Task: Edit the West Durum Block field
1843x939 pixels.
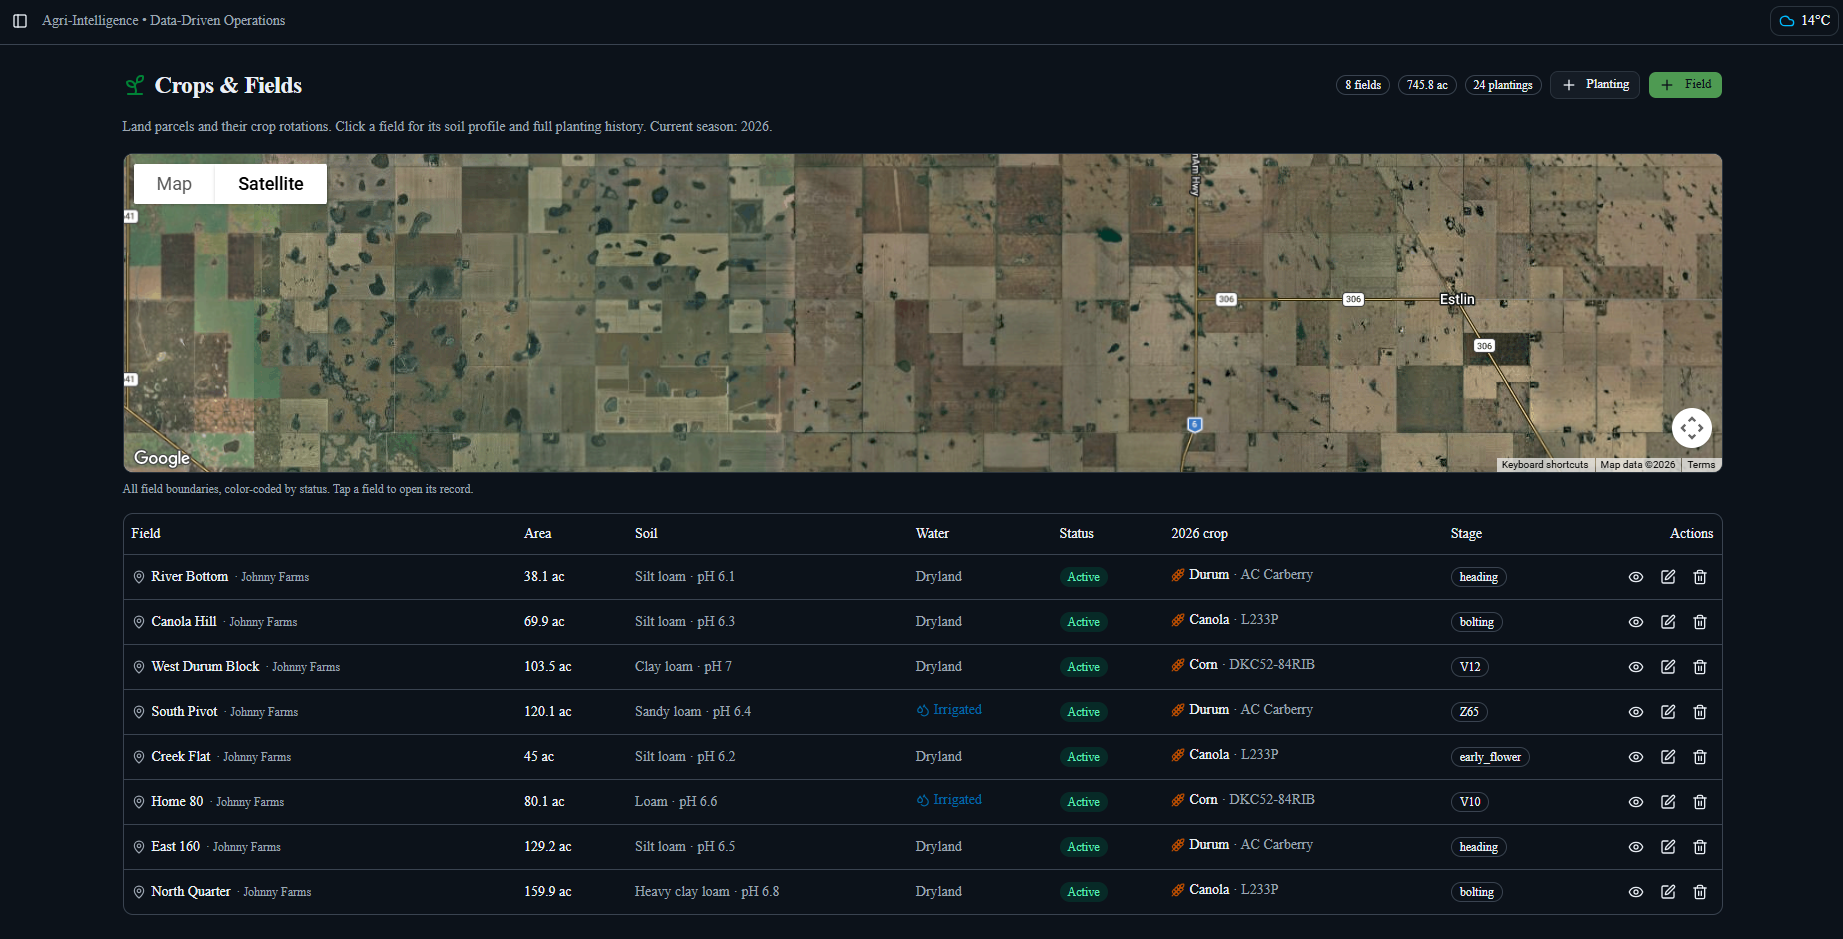Action: (1668, 667)
